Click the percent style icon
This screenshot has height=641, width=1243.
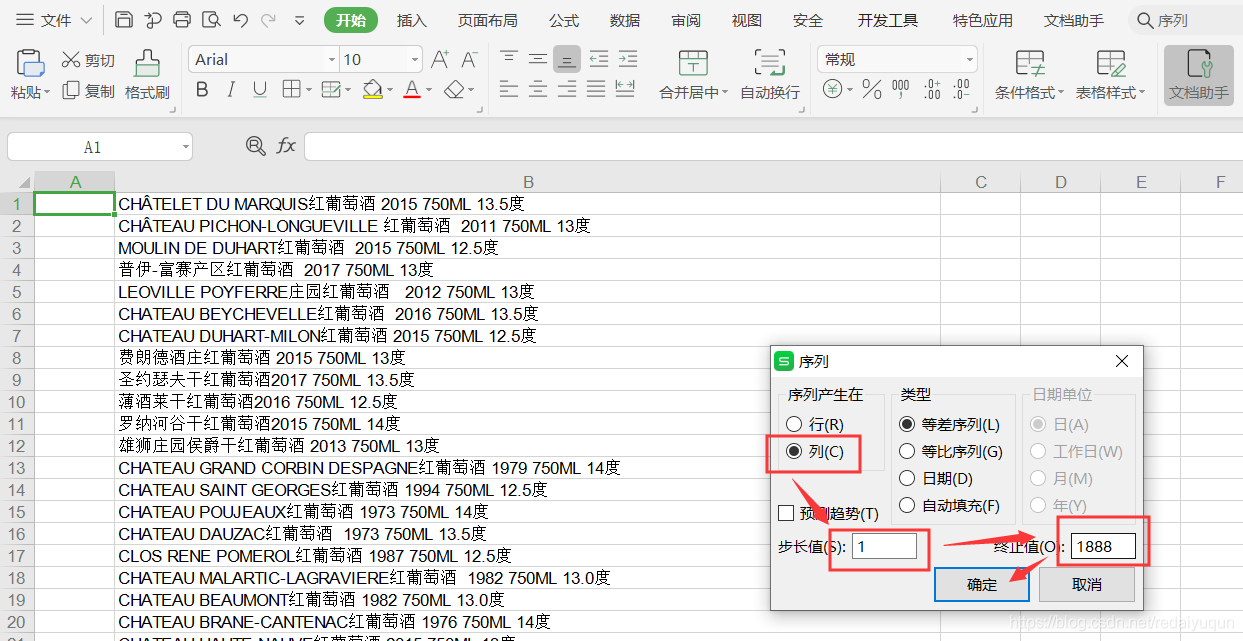(x=872, y=90)
